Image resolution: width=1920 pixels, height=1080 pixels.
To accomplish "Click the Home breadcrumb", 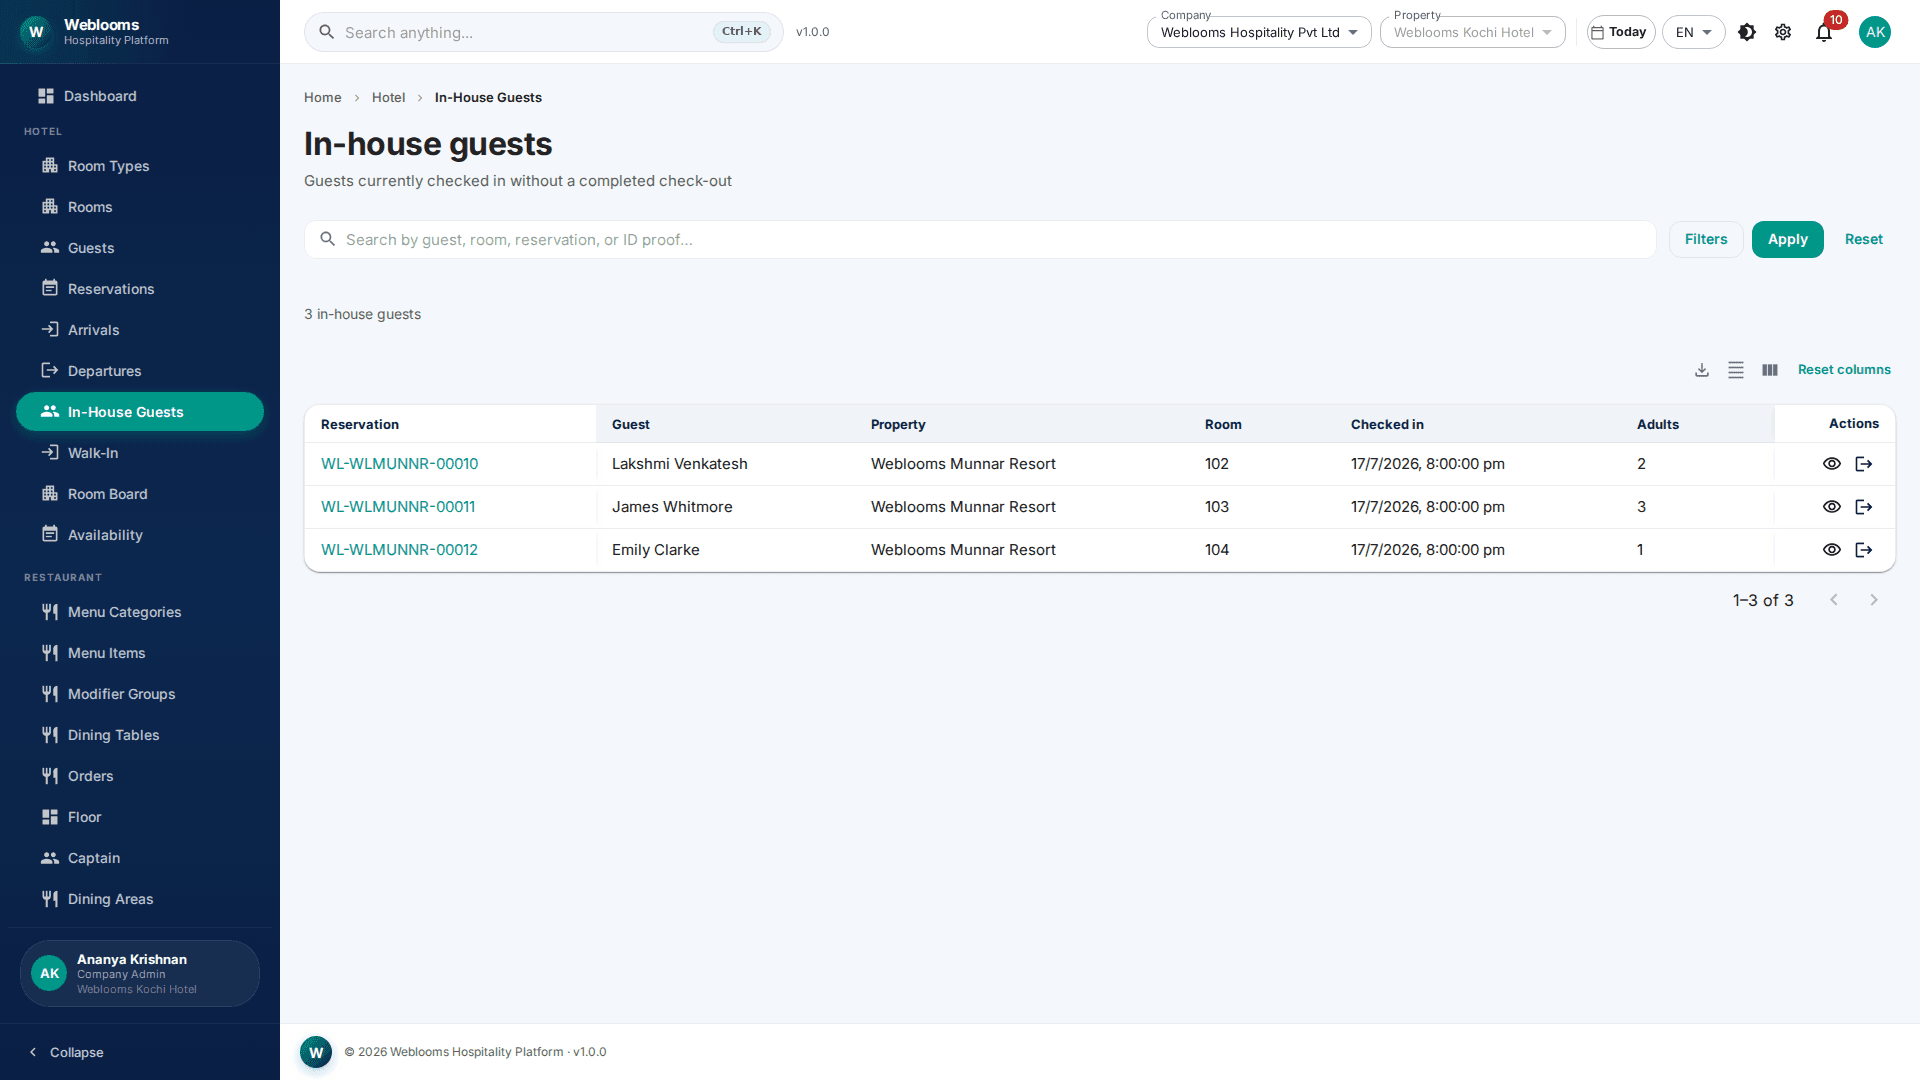I will [323, 98].
